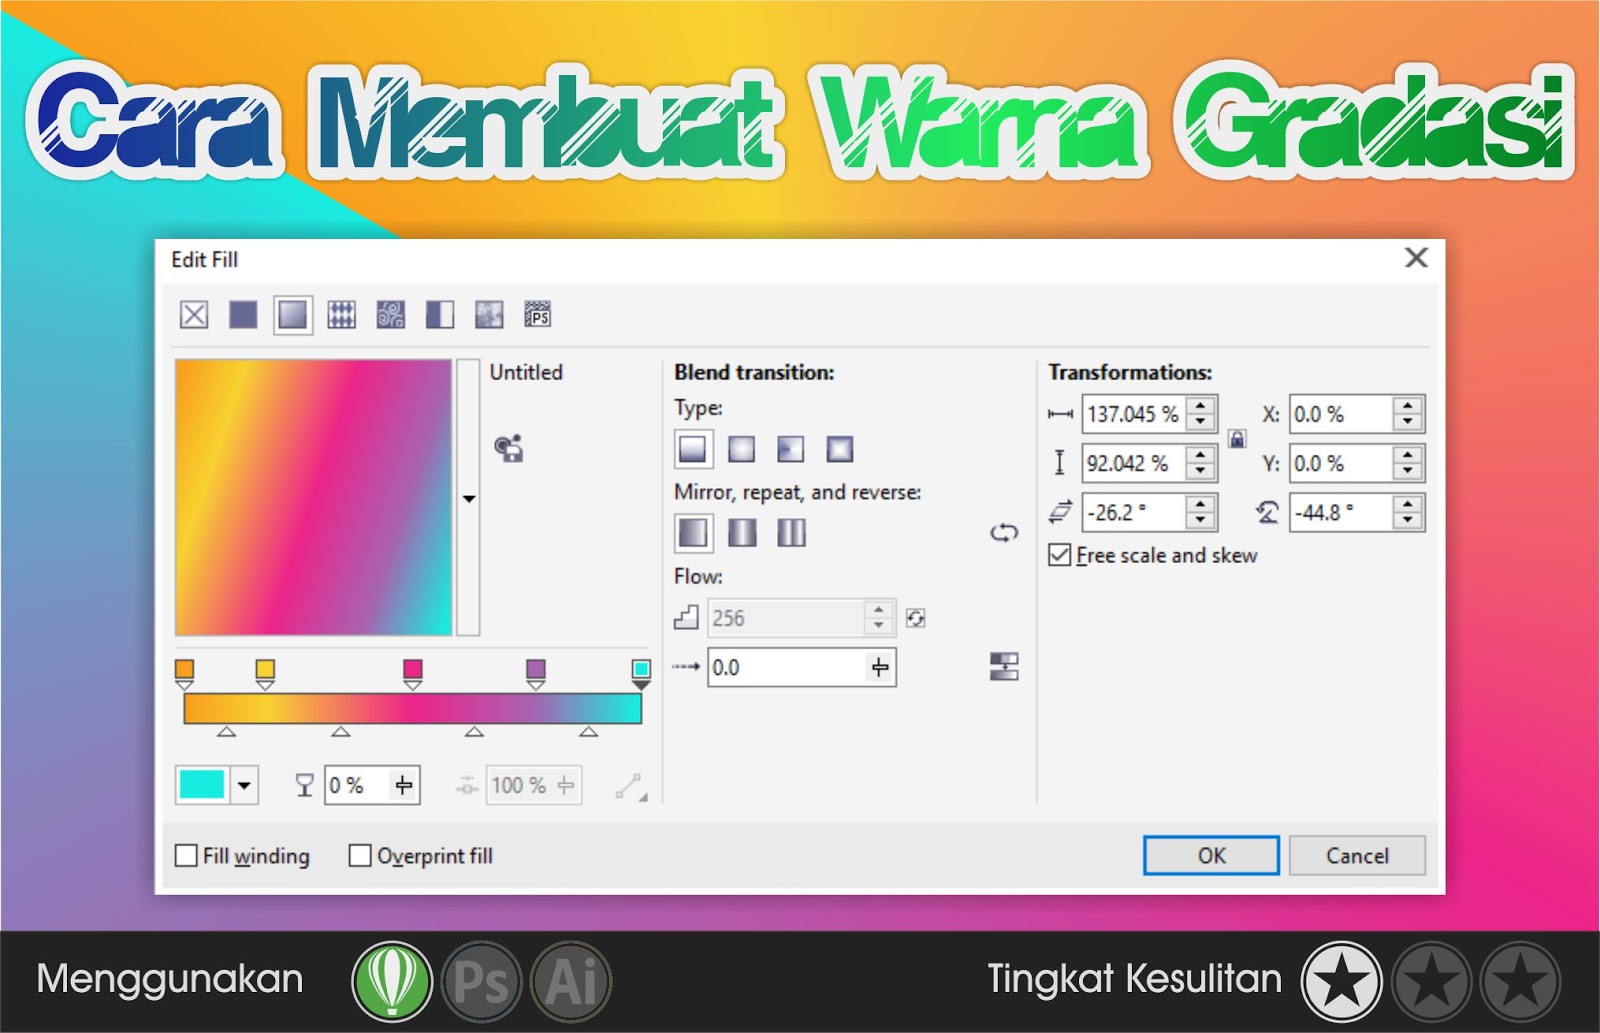Click the first highlighted difficulty star

(1342, 982)
